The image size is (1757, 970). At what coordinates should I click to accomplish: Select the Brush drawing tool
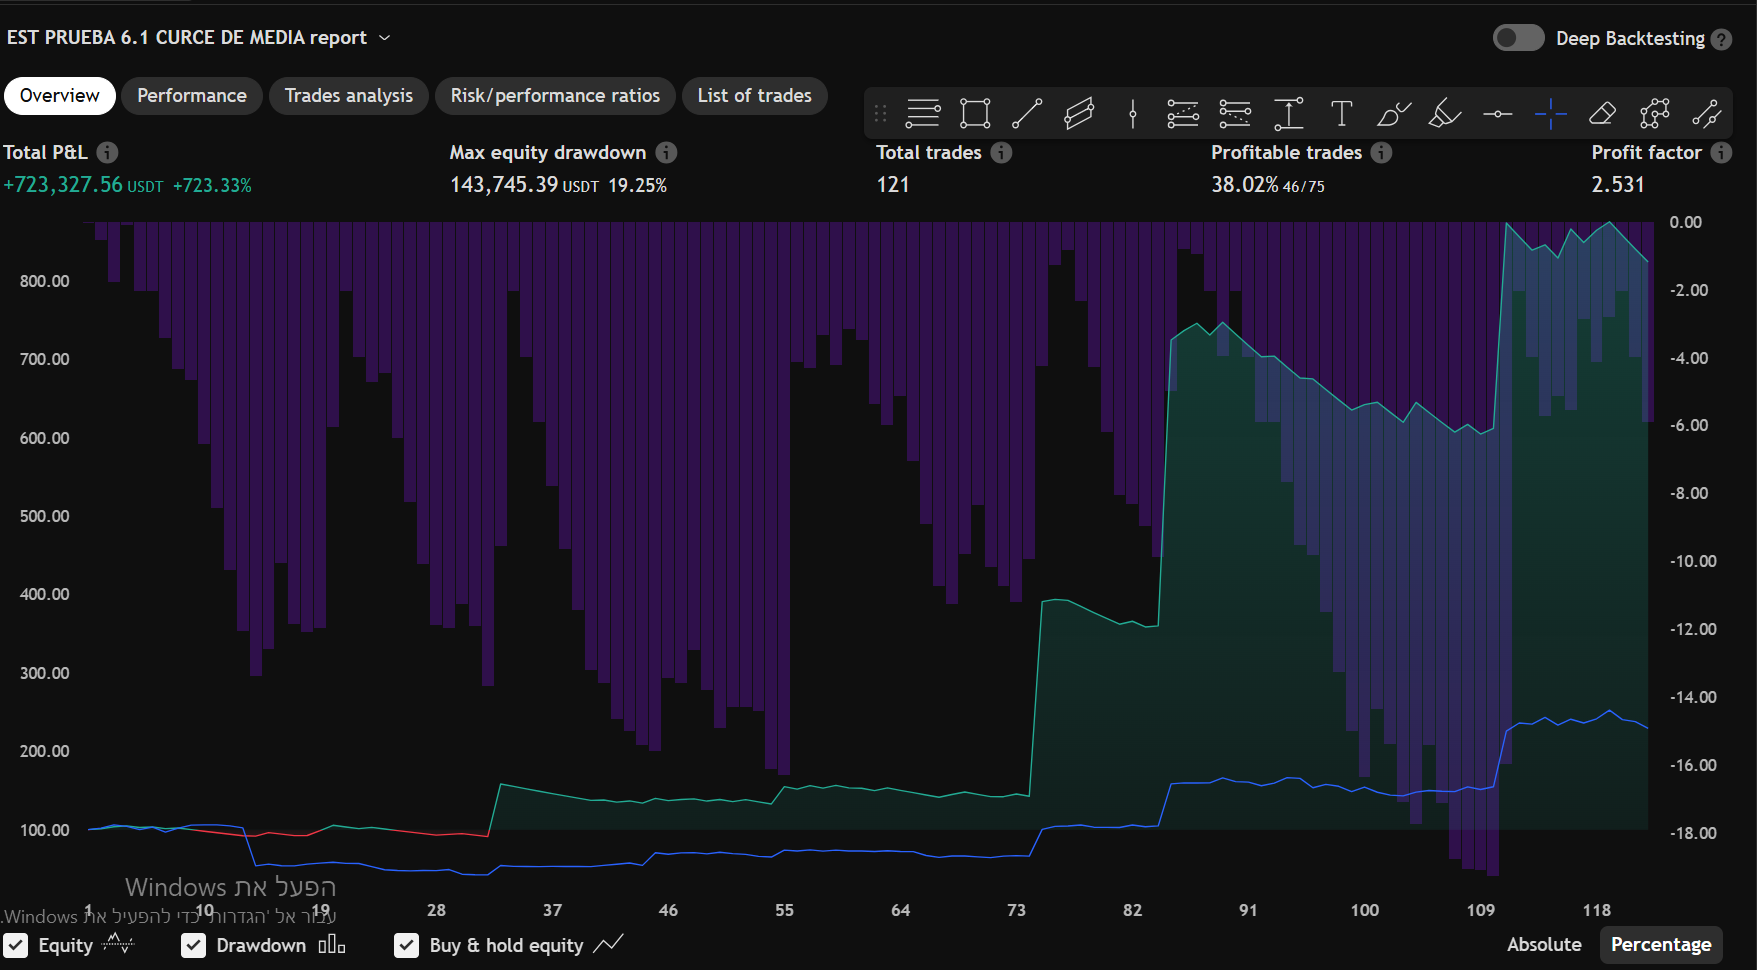pos(1393,114)
